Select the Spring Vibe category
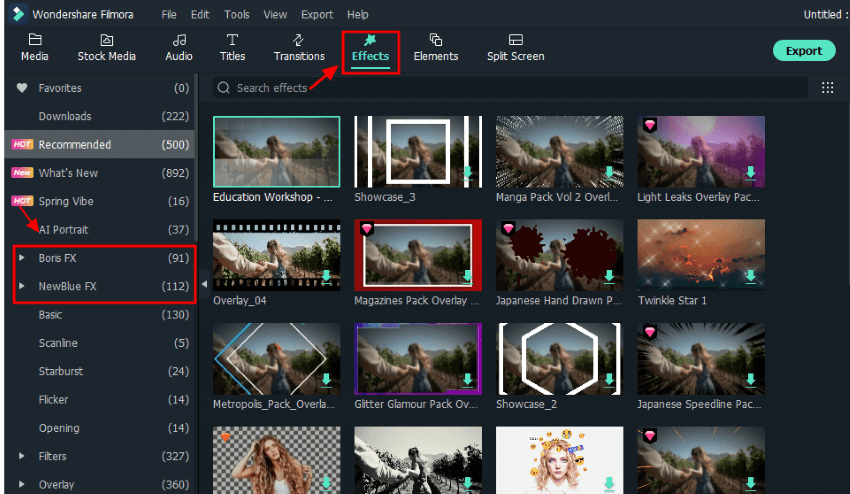This screenshot has height=494, width=850. [100, 201]
